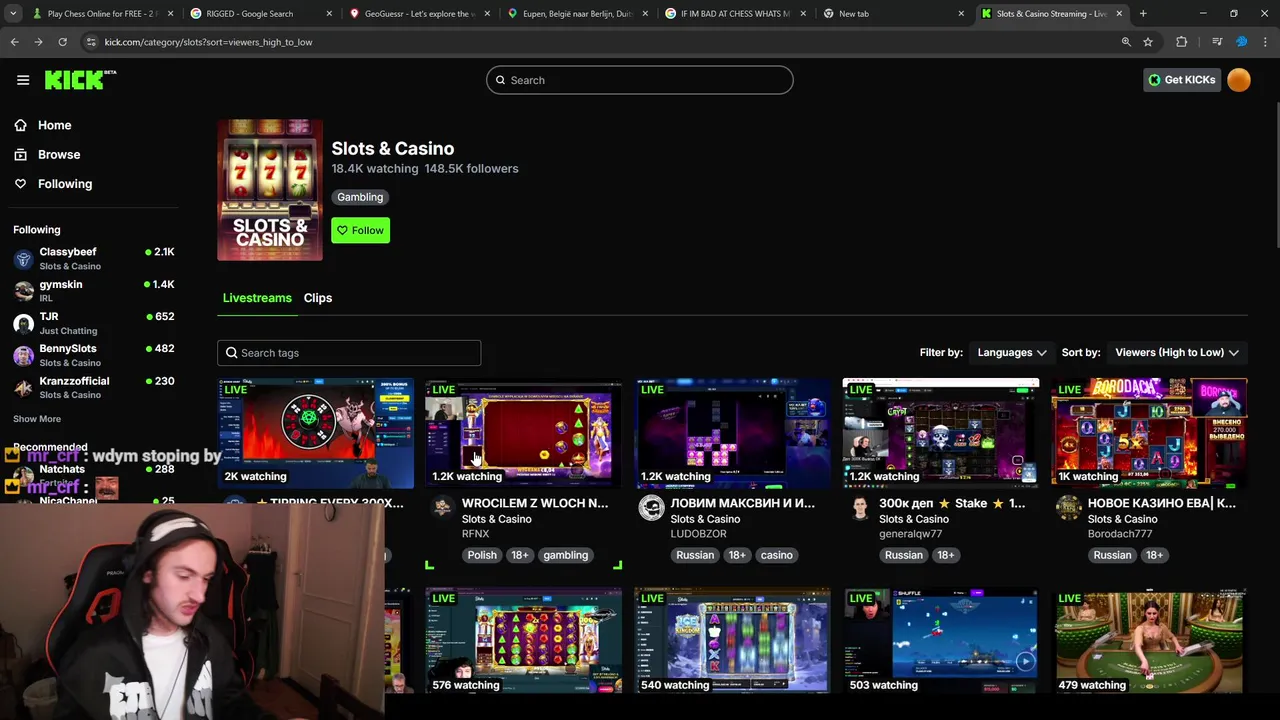Open the RFNX stream thumbnail
Screen dimensions: 1280x720
(x=523, y=433)
